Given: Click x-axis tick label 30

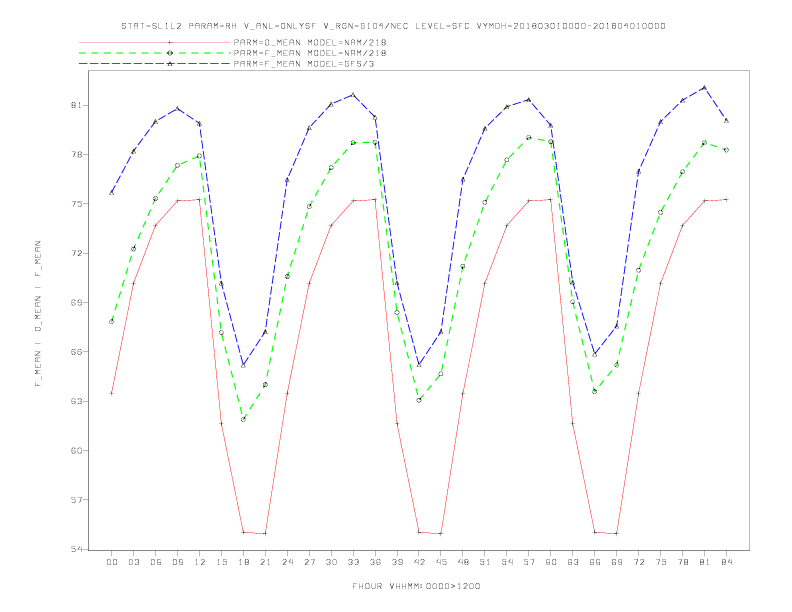Looking at the screenshot, I should tap(331, 562).
